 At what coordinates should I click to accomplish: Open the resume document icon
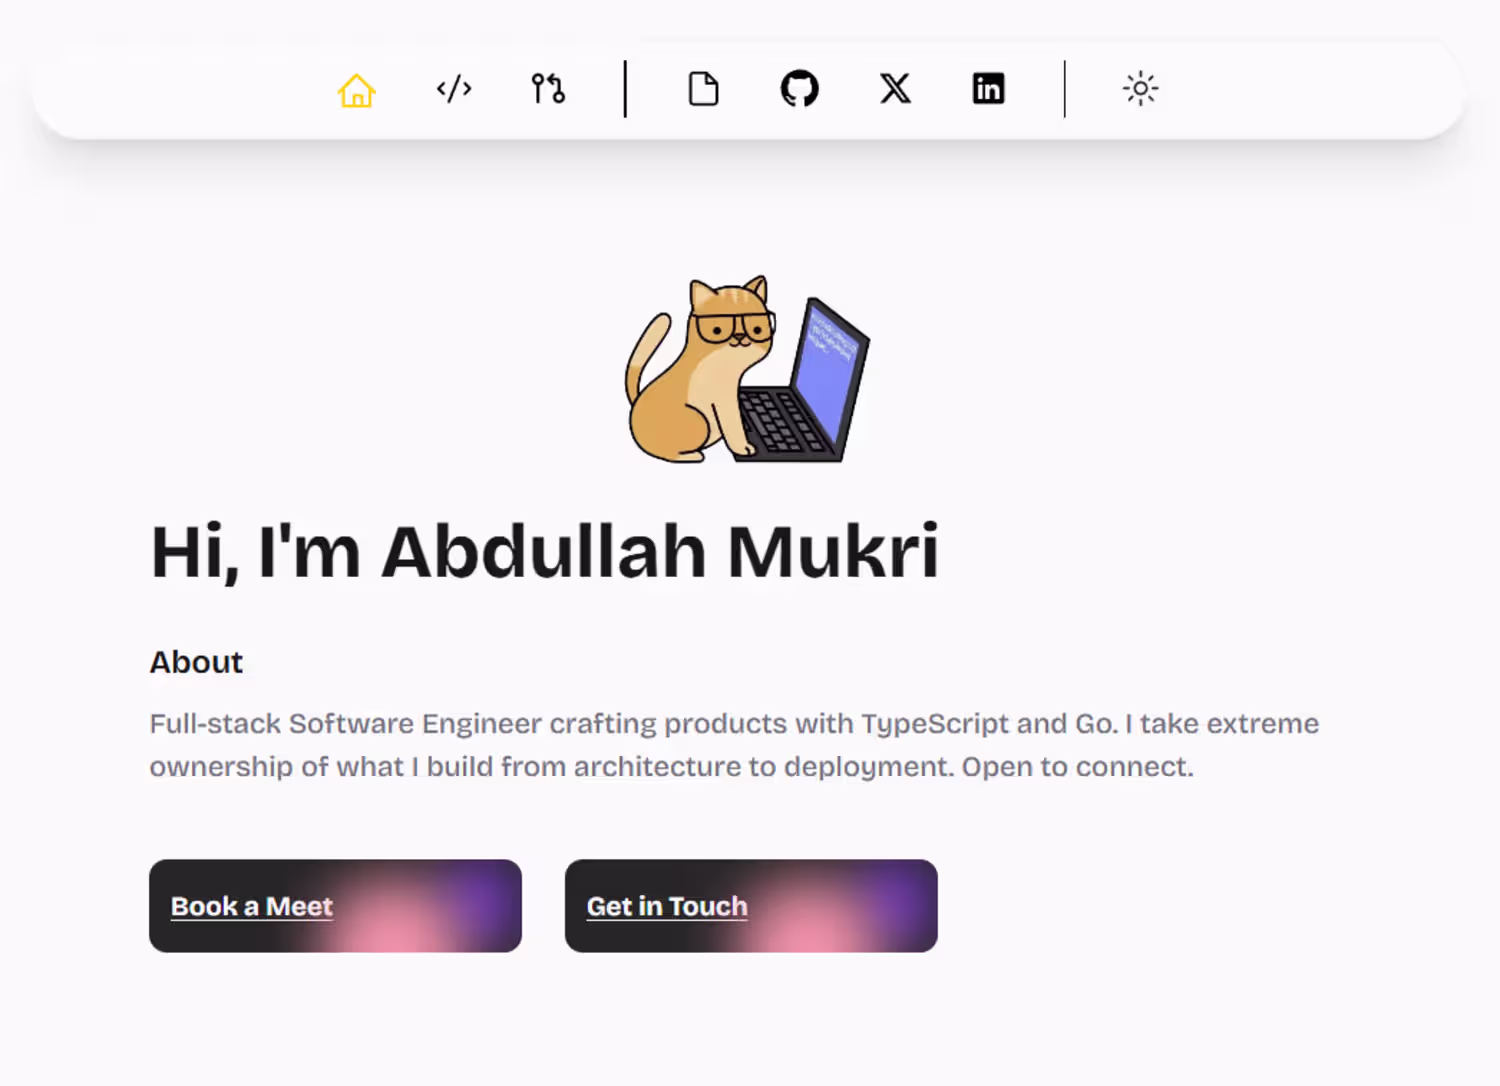[703, 89]
